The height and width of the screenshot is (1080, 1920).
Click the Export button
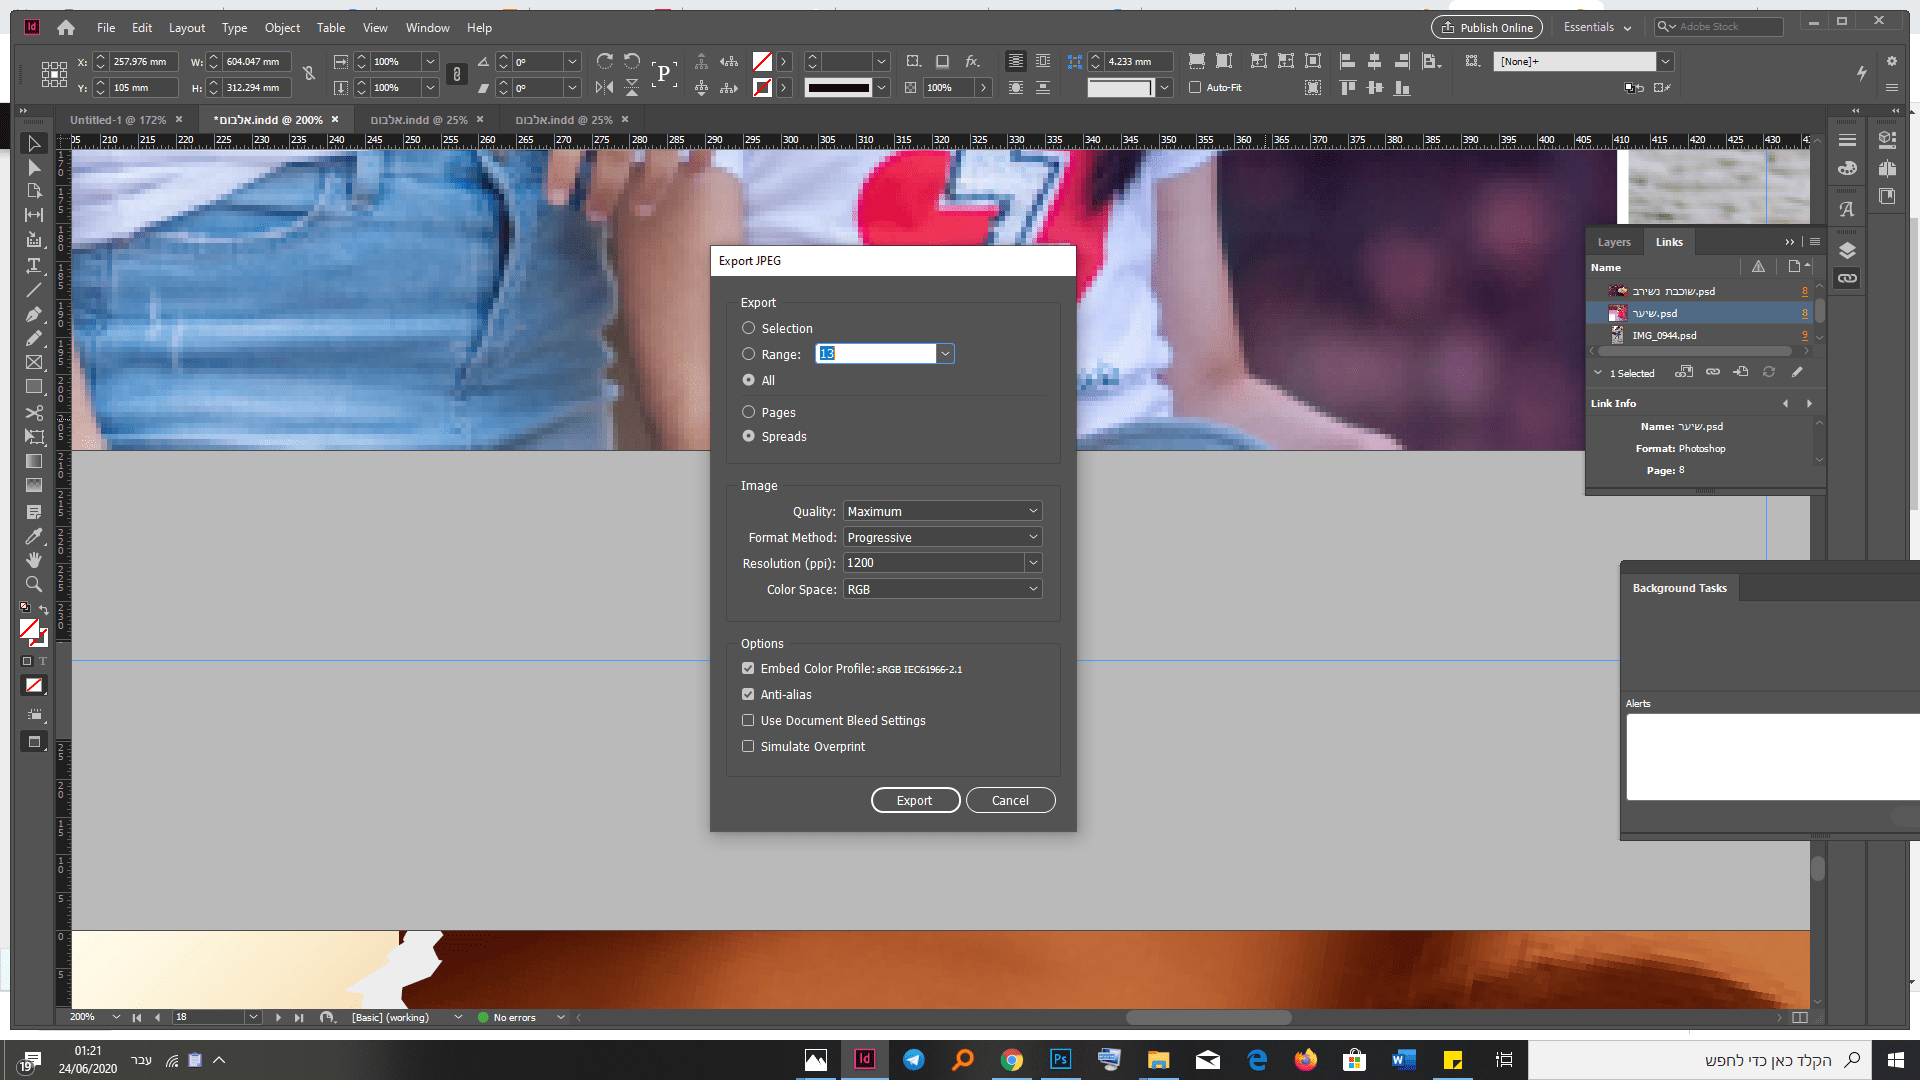[914, 800]
